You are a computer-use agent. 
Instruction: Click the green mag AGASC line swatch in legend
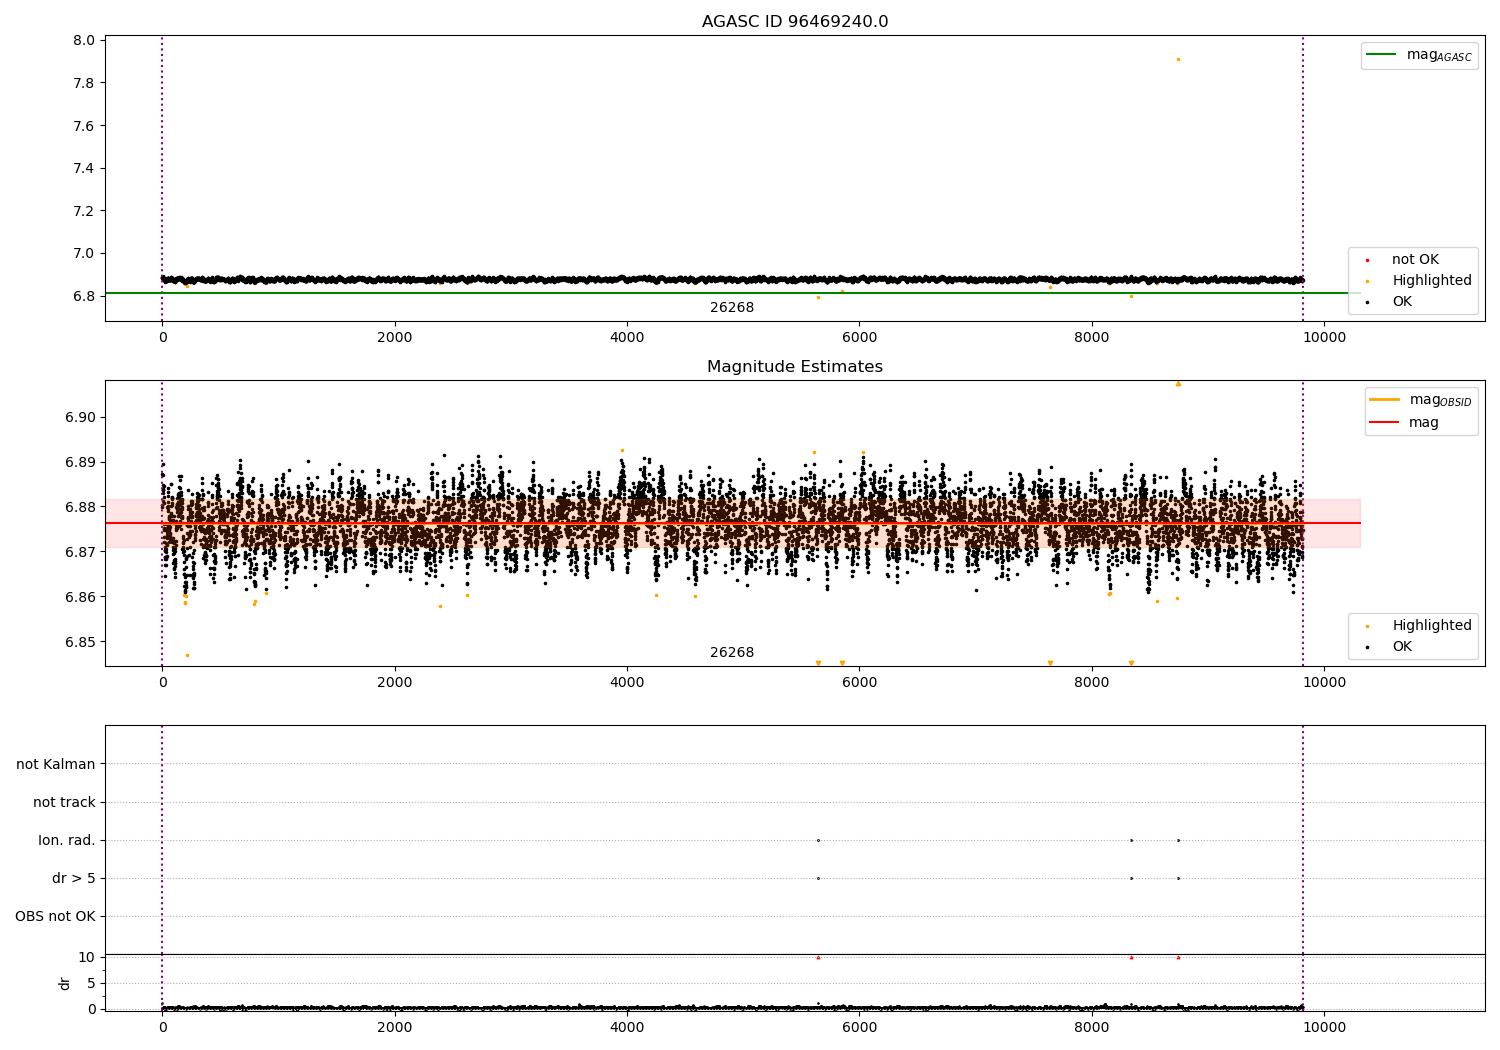1381,54
